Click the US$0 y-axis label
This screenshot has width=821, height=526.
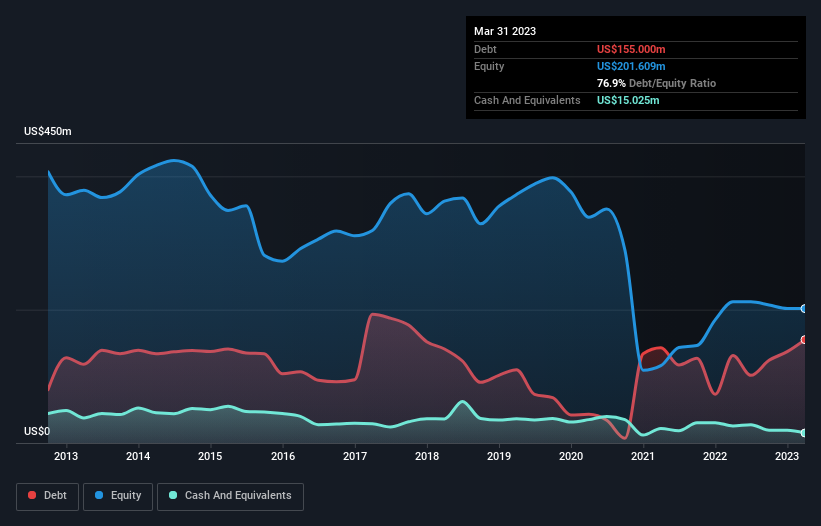click(37, 431)
